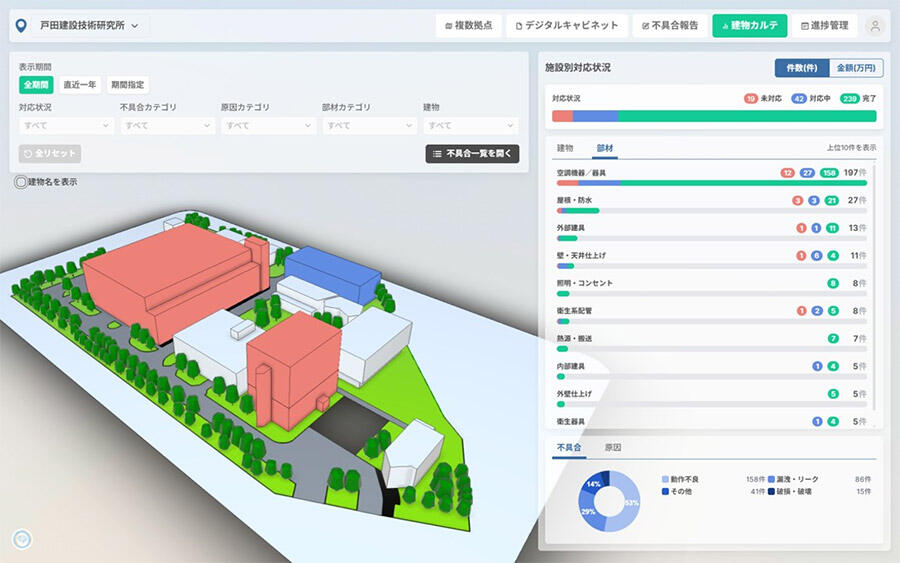Open the 原因カテゴリ filter dropdown
The height and width of the screenshot is (563, 900).
[268, 126]
